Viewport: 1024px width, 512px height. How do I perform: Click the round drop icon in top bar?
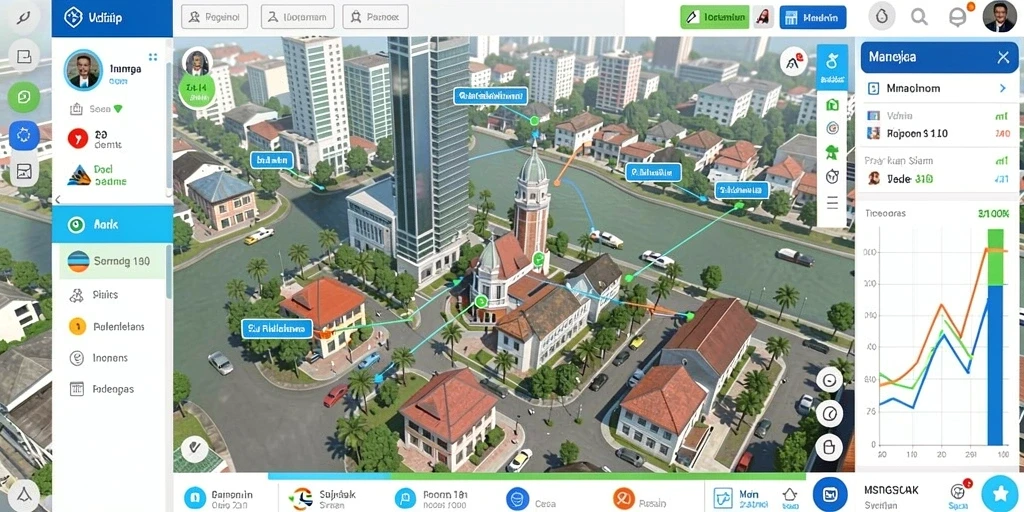882,18
